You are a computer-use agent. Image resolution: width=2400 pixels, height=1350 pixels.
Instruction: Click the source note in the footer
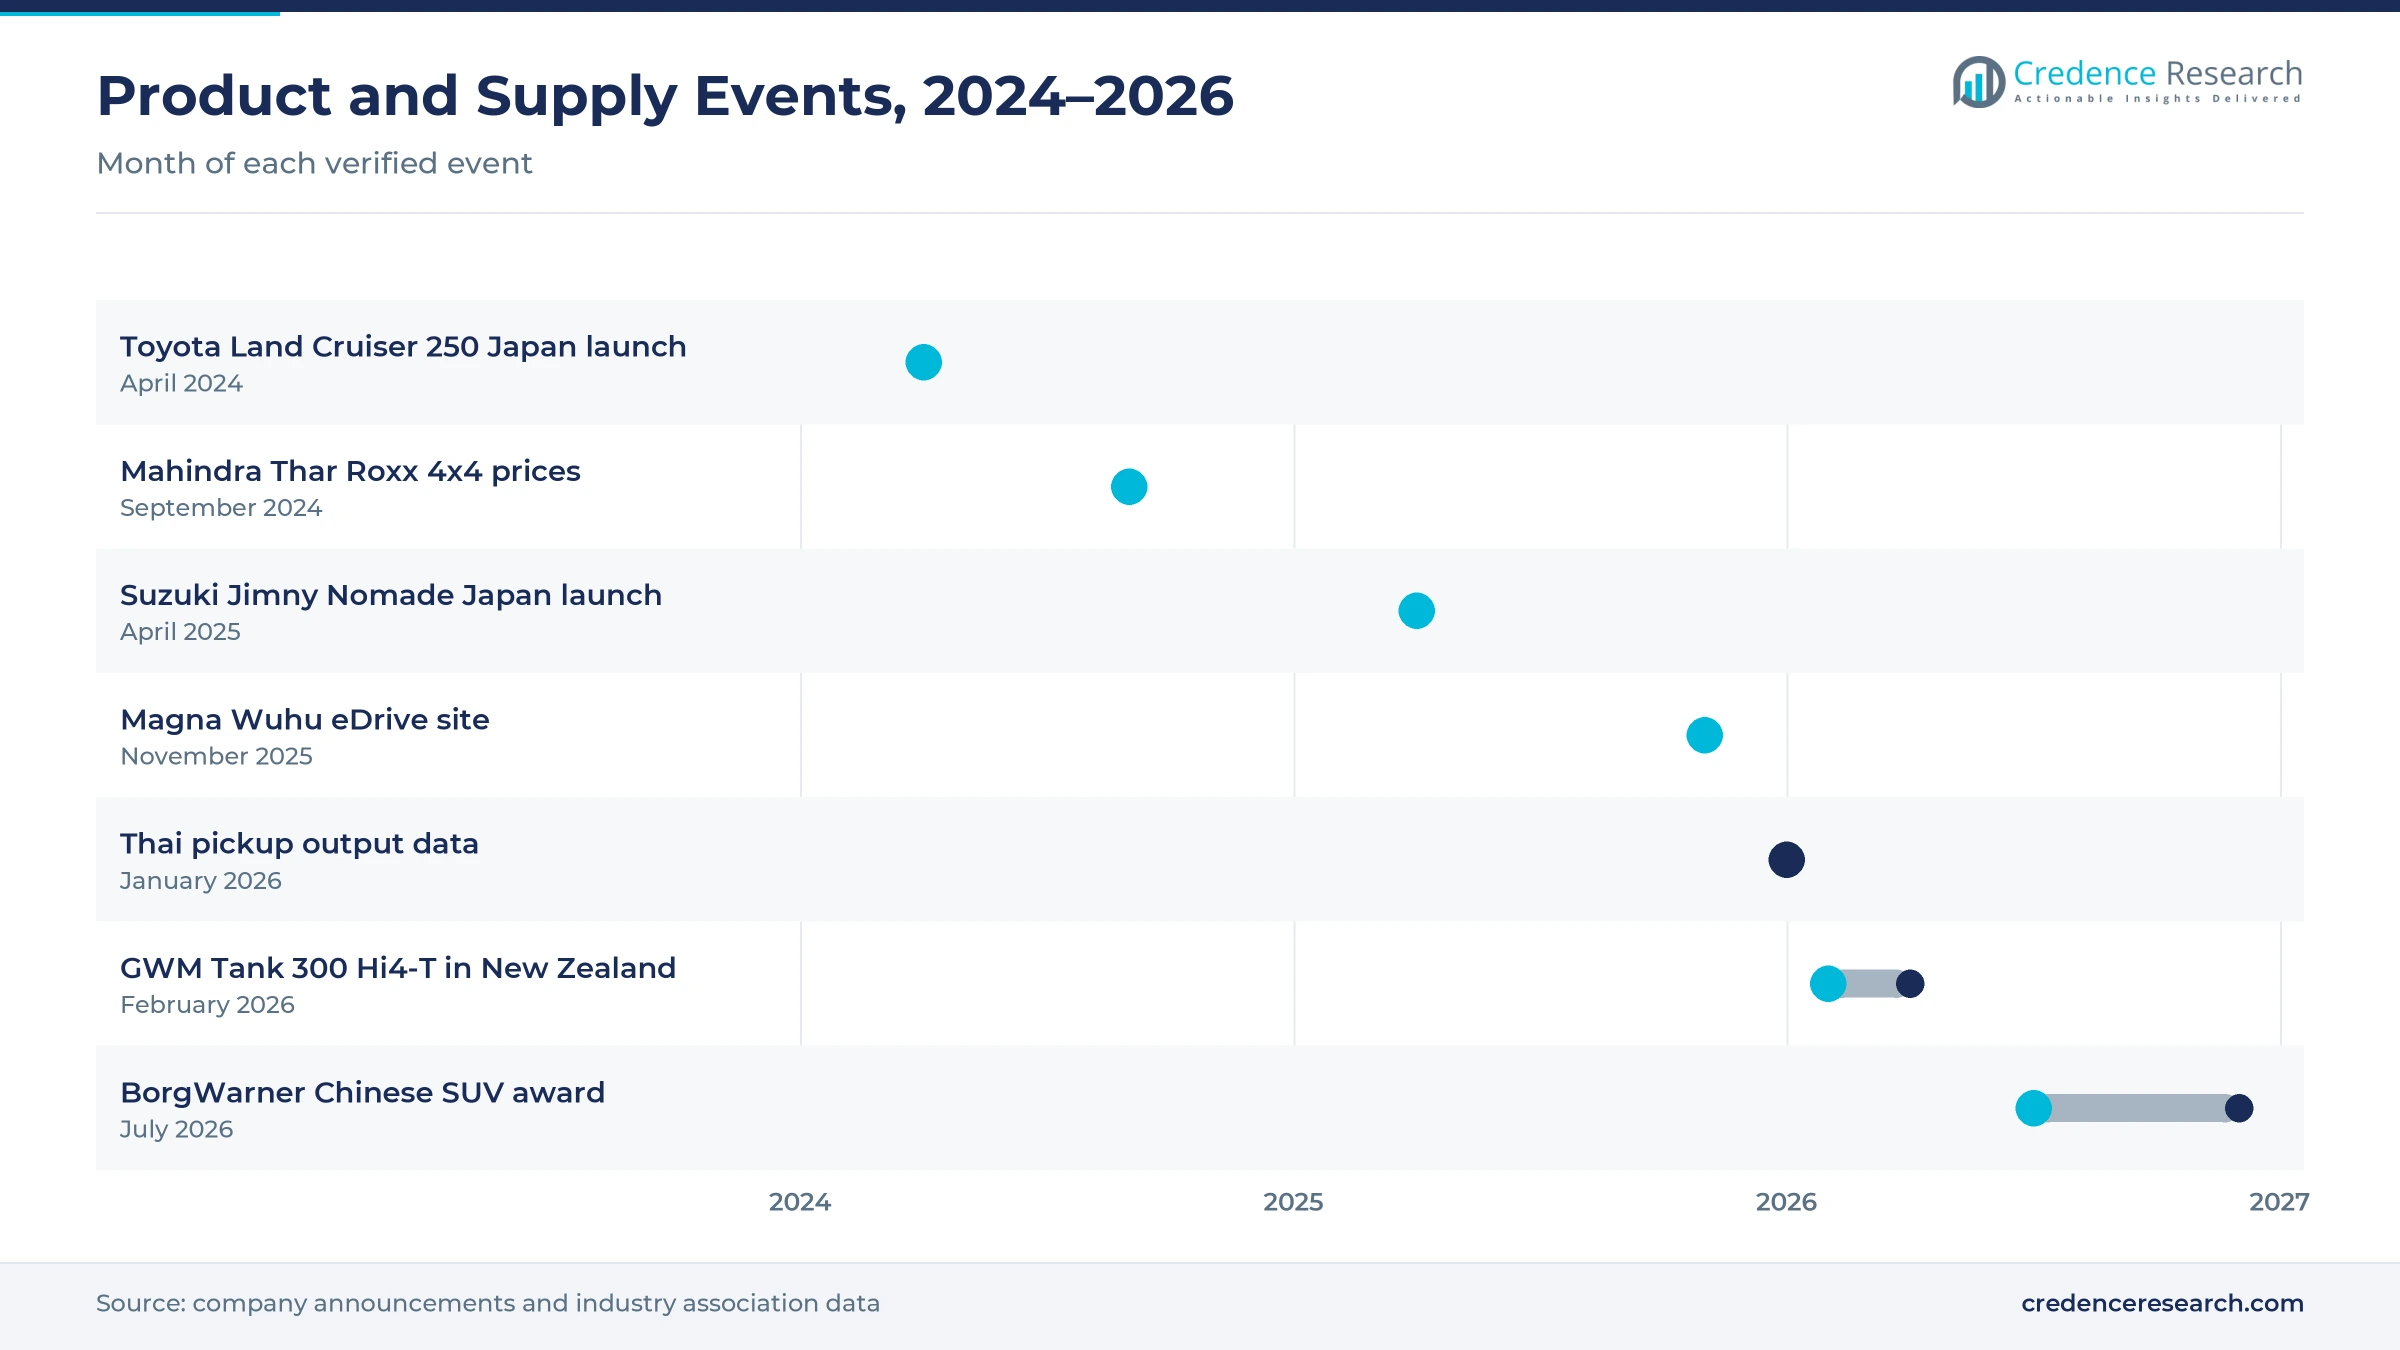pos(488,1303)
